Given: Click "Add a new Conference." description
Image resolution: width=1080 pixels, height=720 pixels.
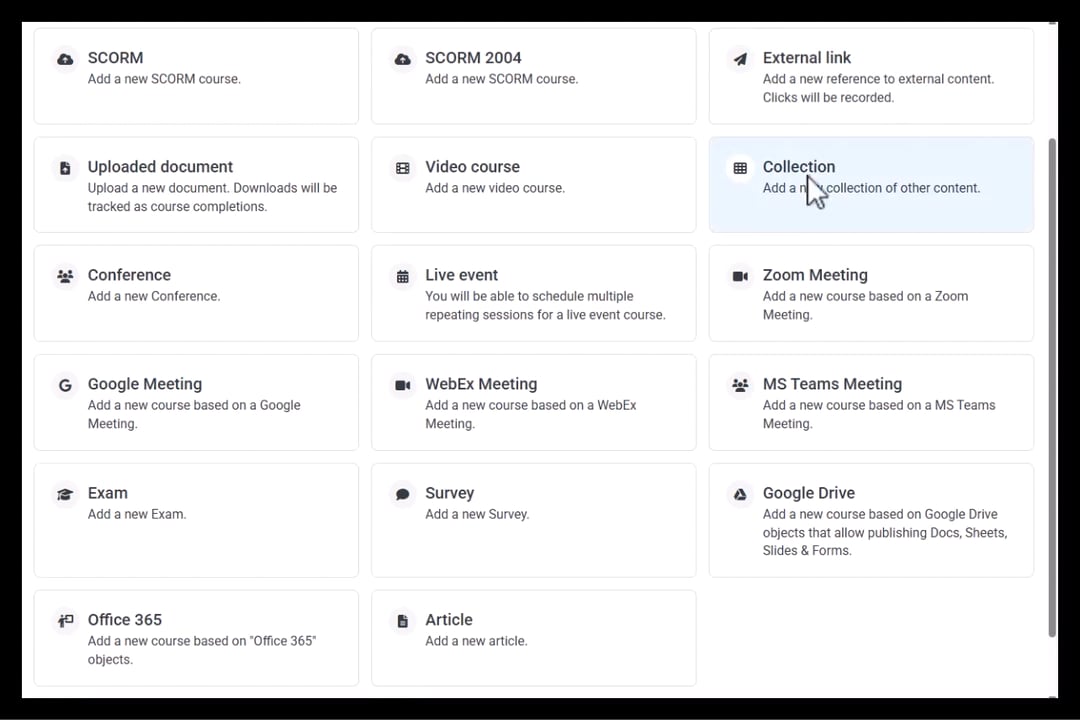Looking at the screenshot, I should (154, 296).
